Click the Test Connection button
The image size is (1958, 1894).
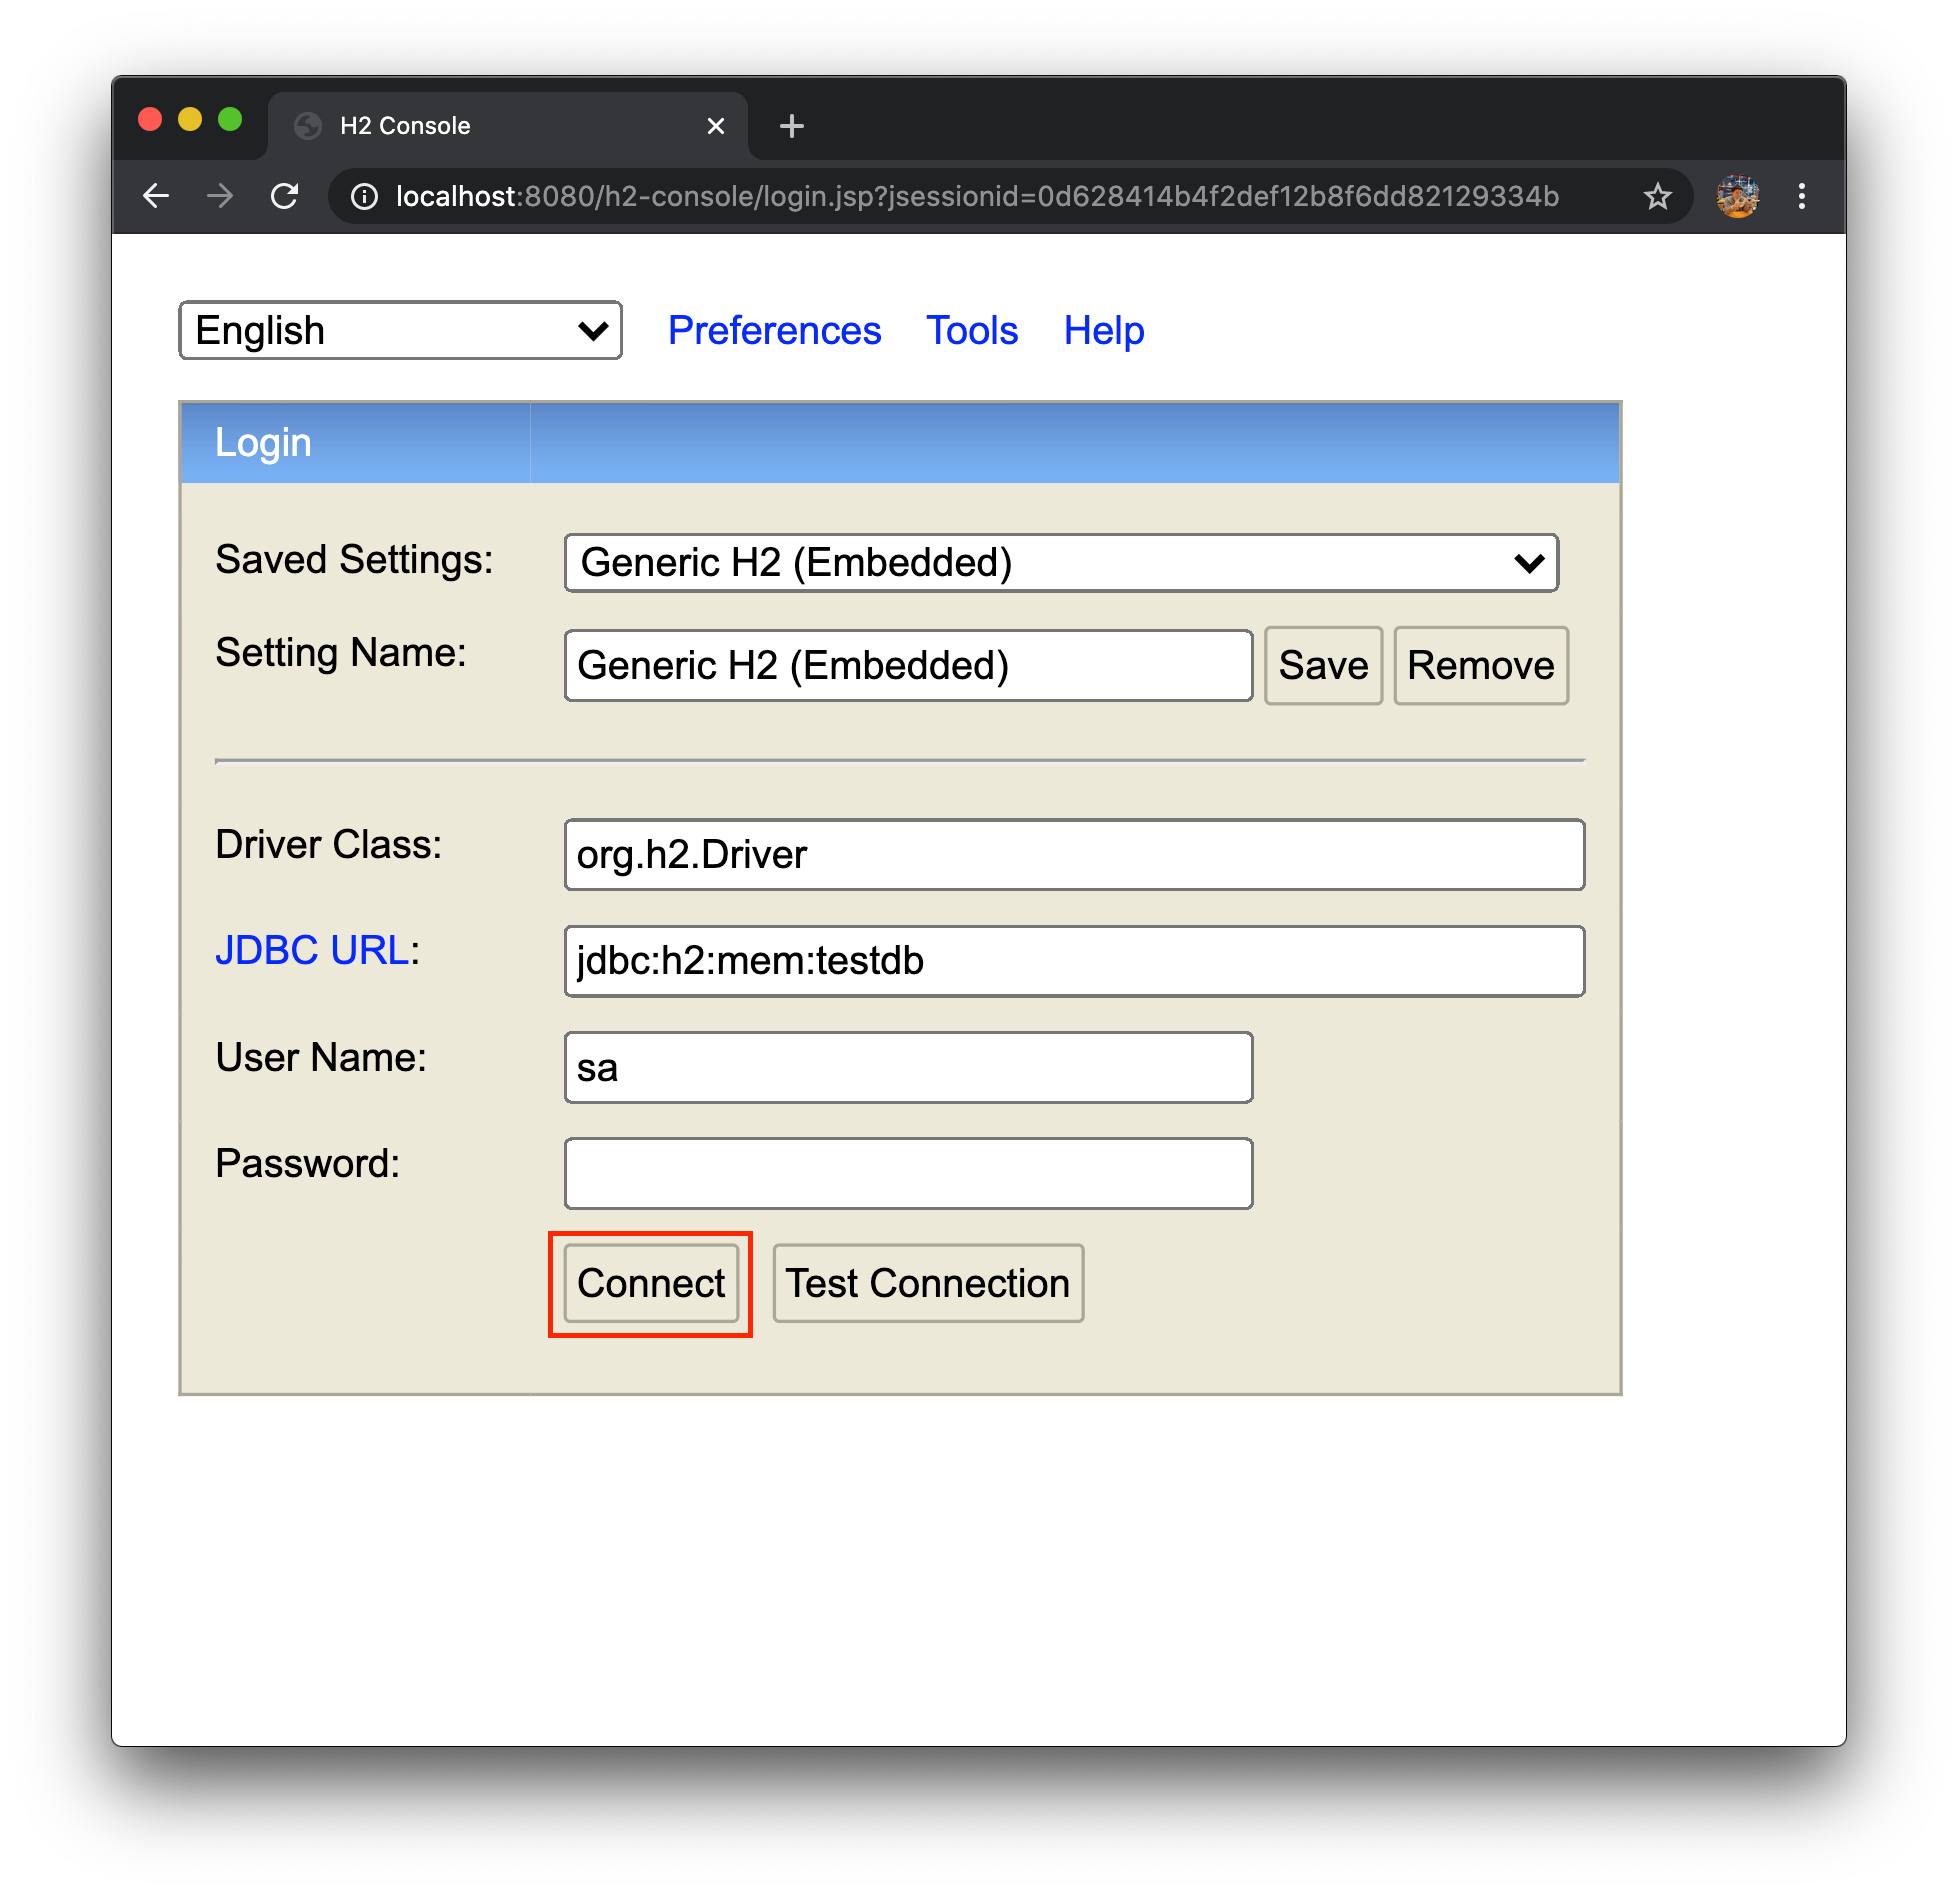[927, 1283]
